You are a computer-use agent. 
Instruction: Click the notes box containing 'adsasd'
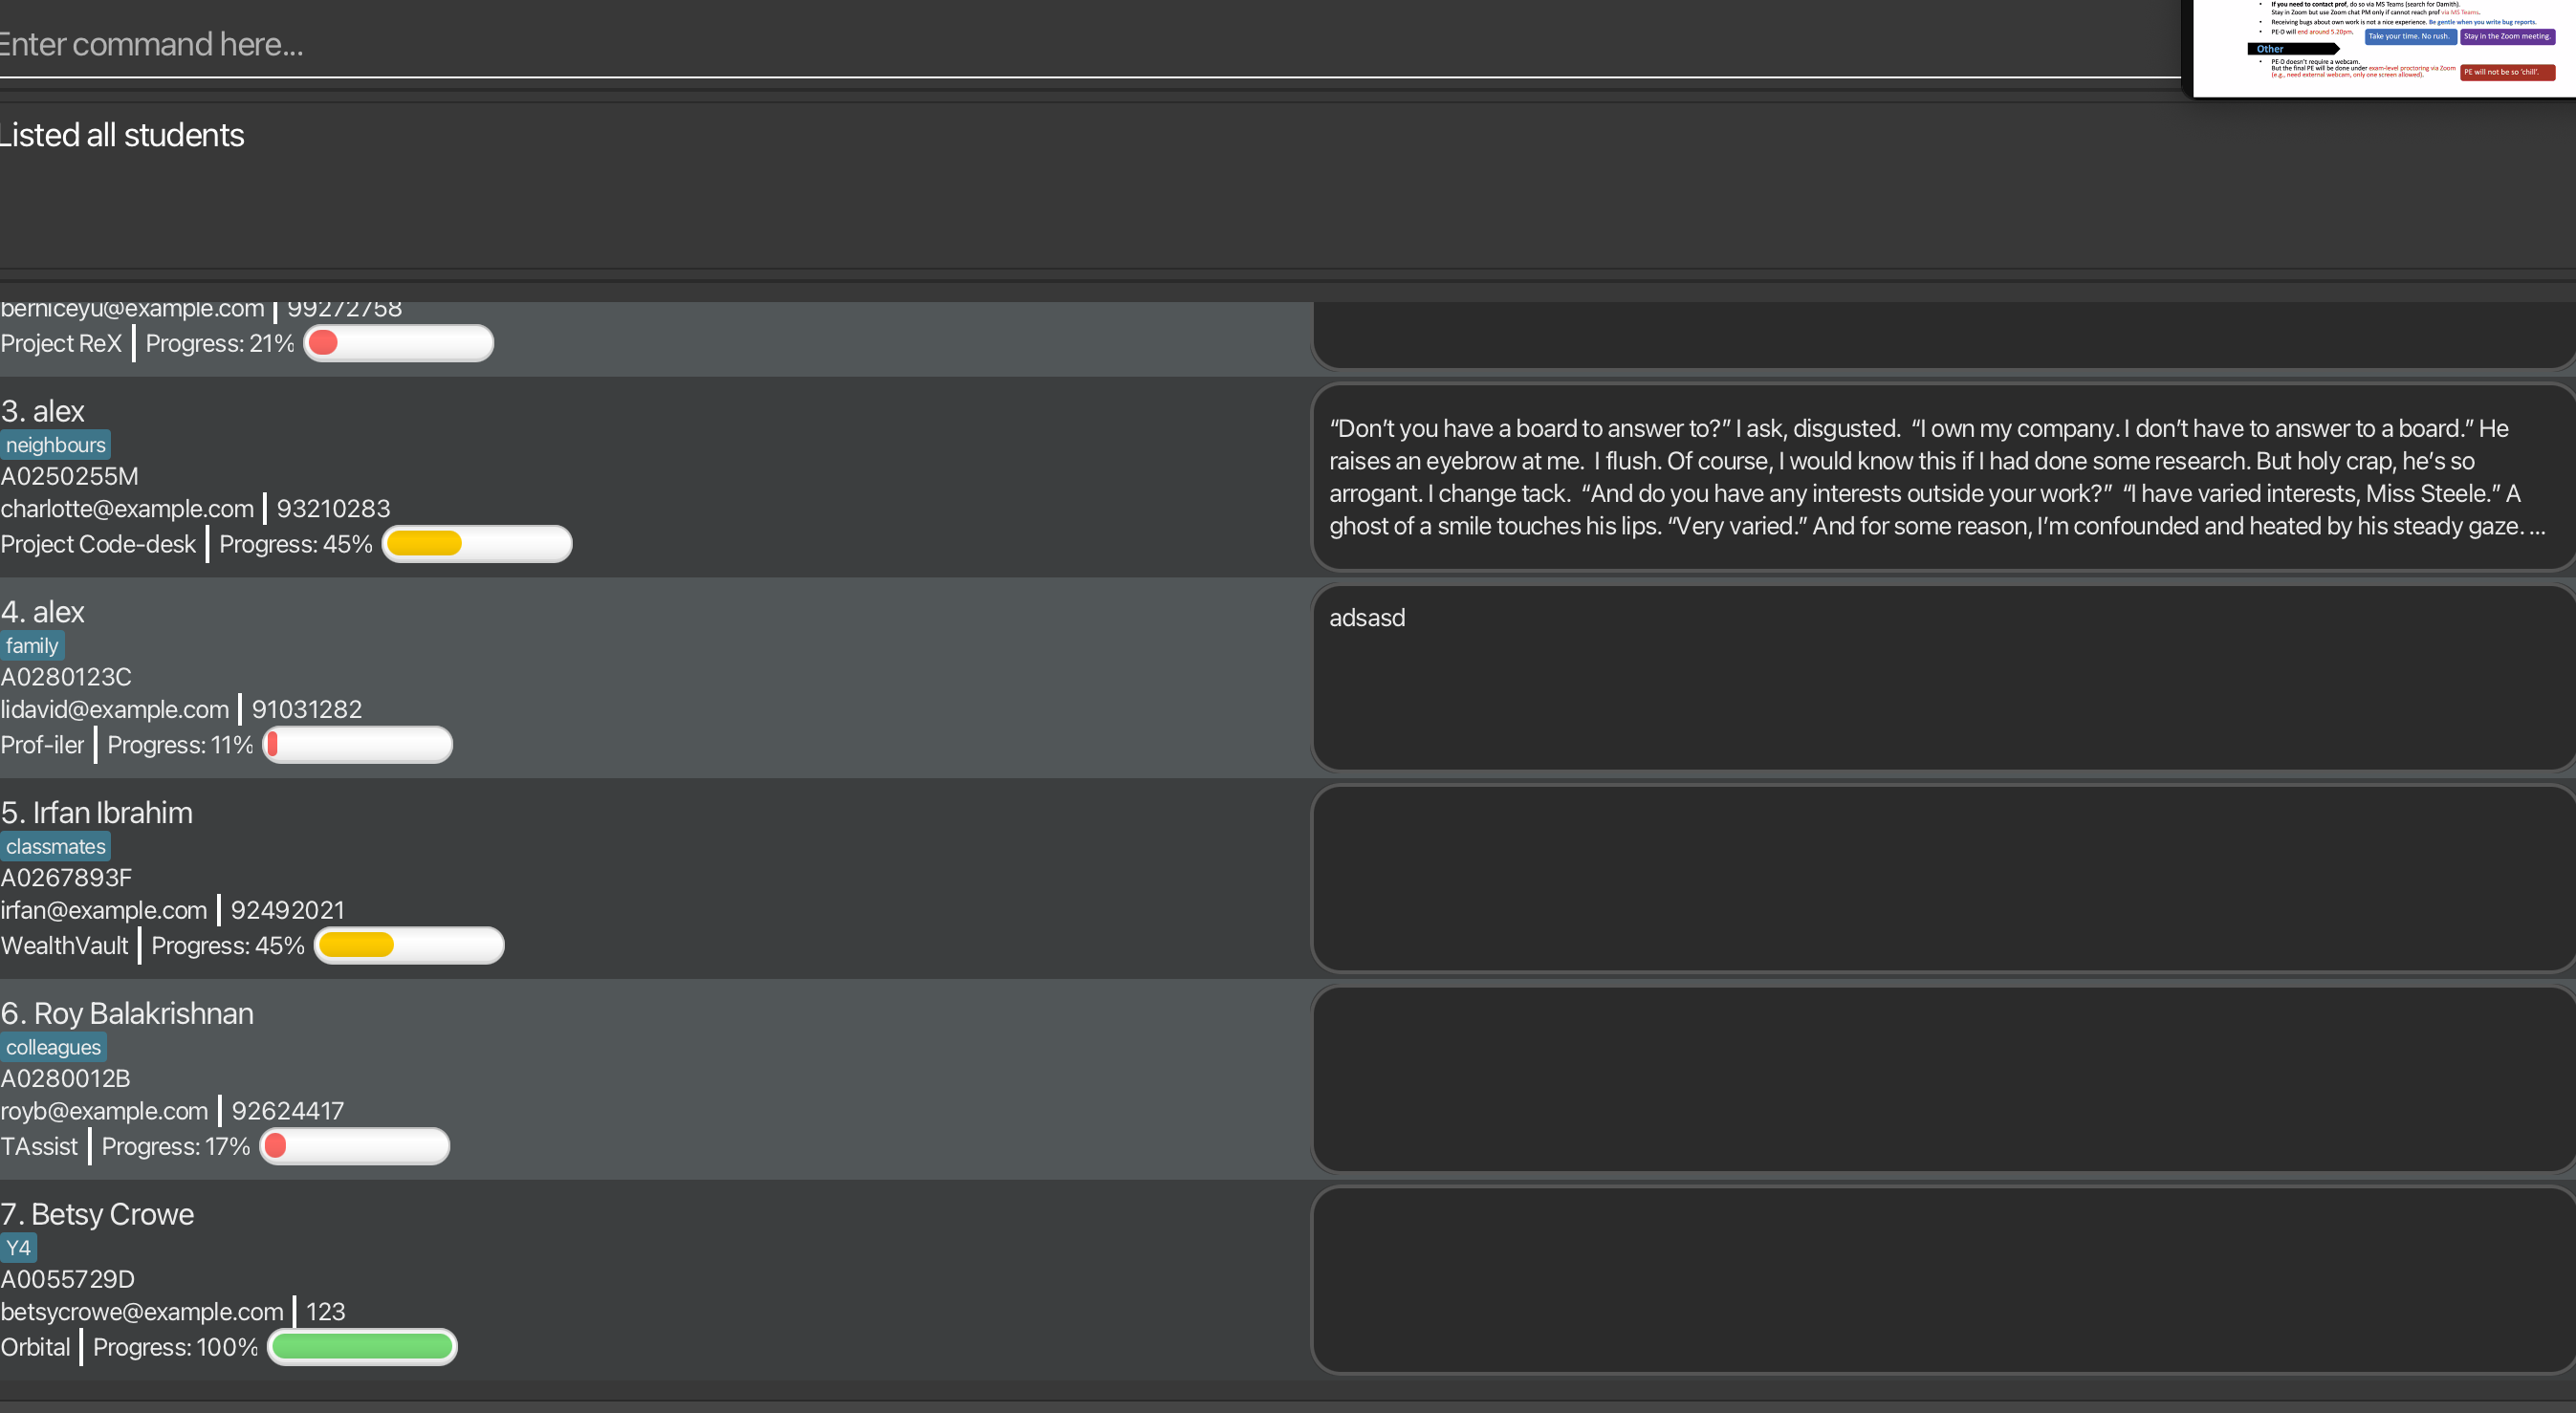pos(1944,677)
